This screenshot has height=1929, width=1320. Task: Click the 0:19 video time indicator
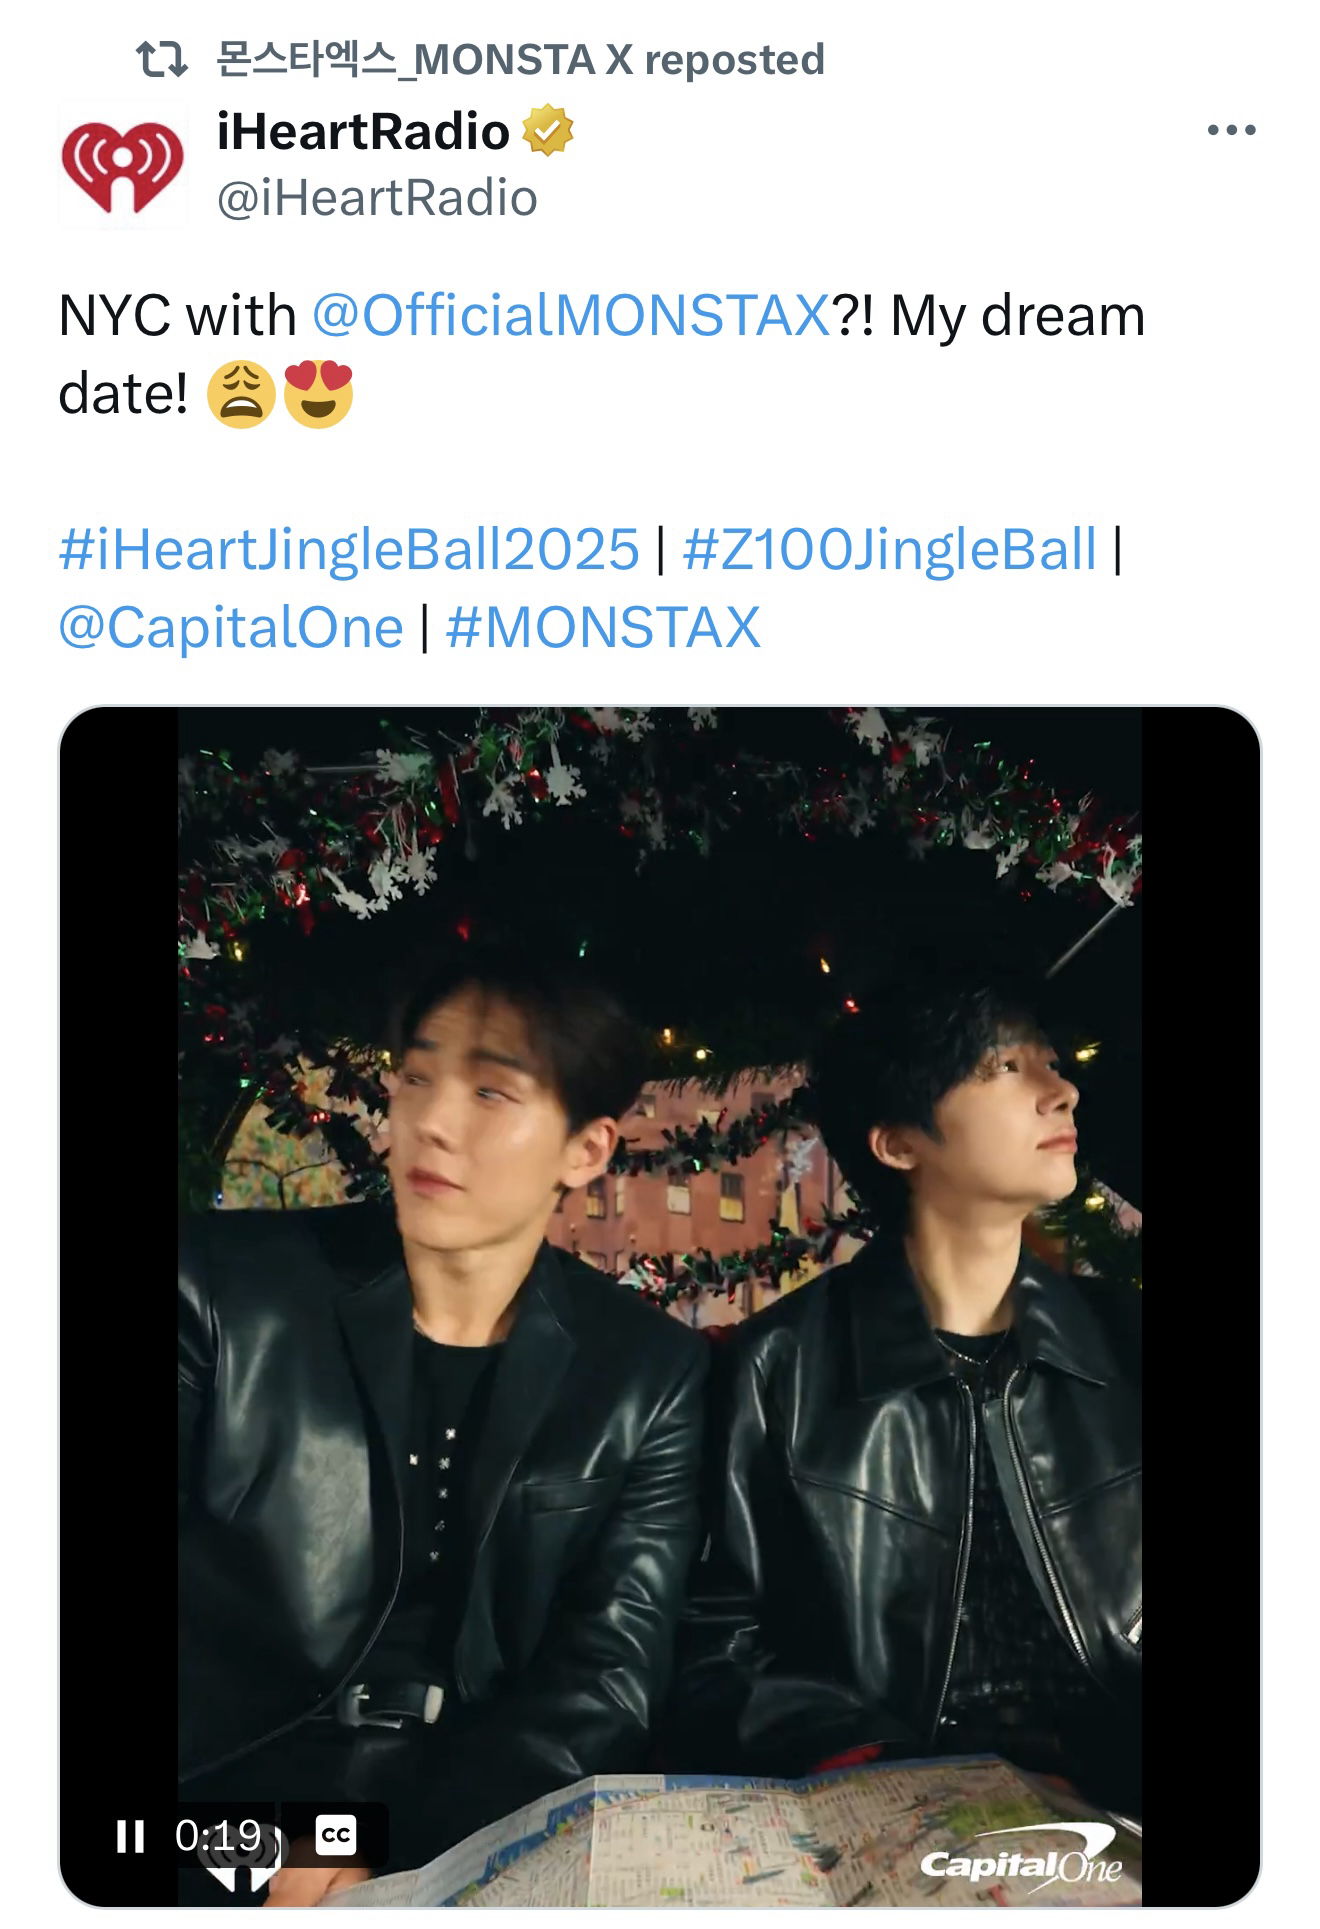coord(217,1835)
